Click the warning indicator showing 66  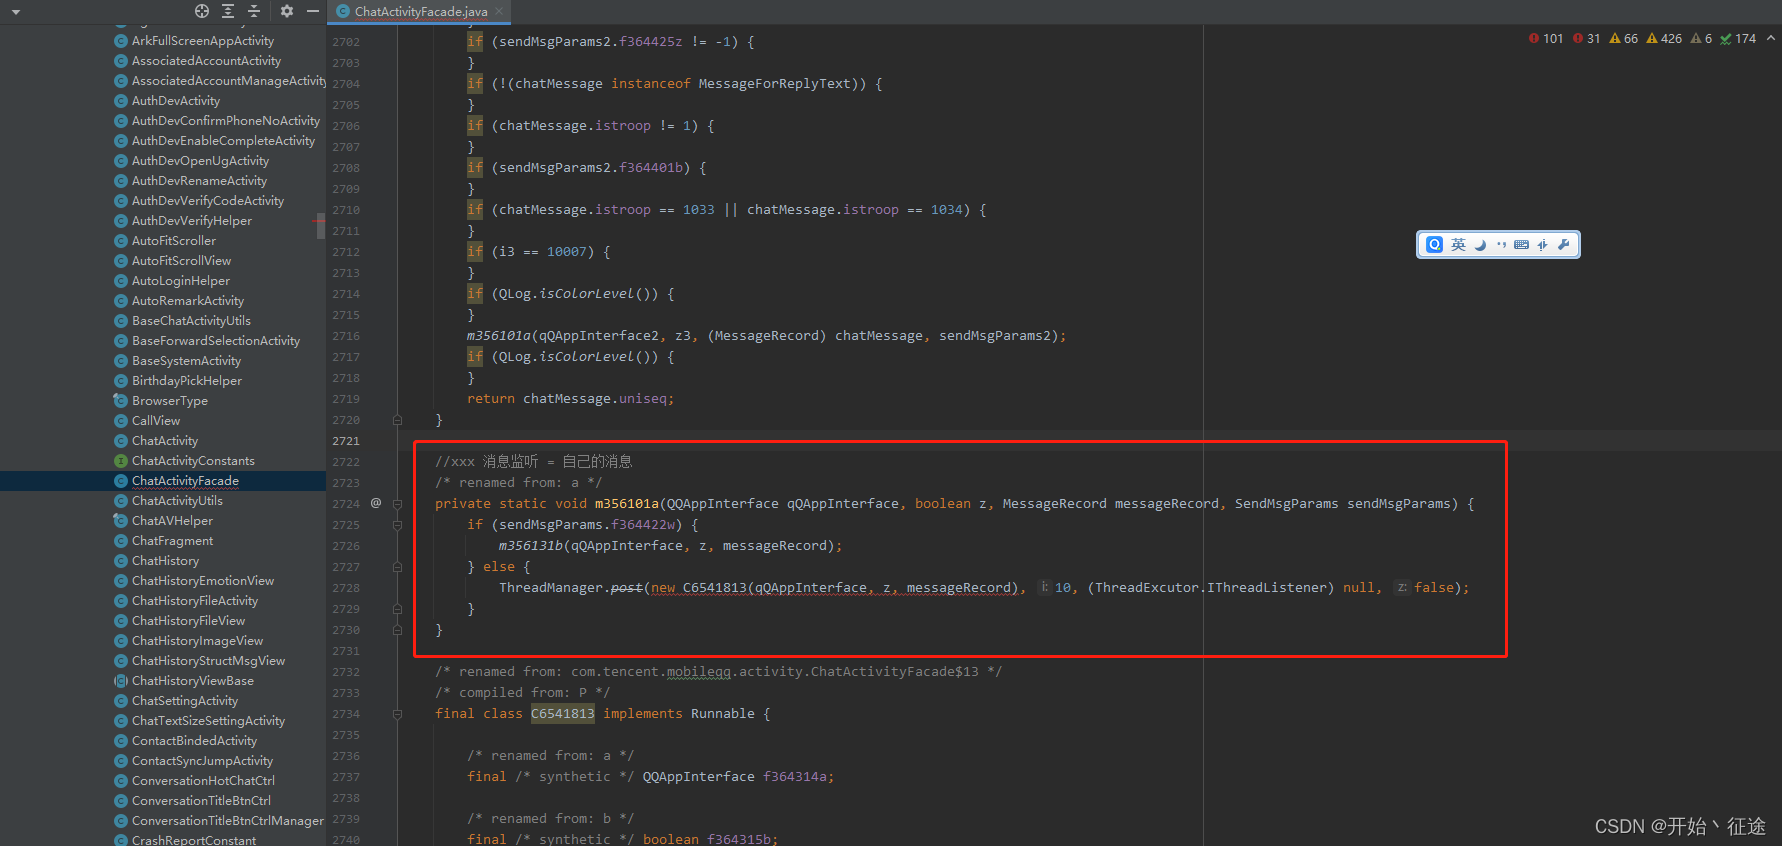click(1624, 39)
